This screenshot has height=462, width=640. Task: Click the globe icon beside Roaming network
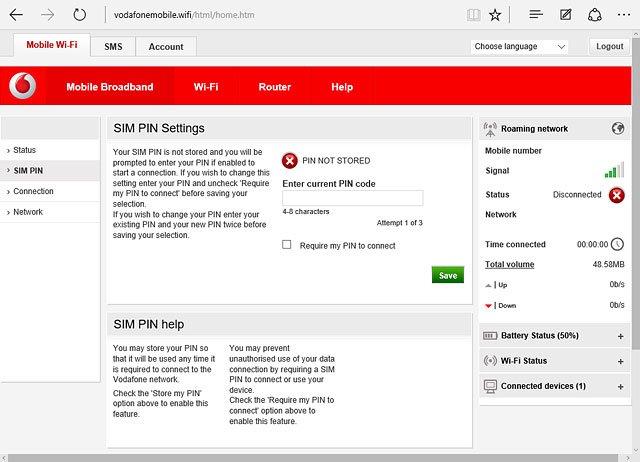tap(618, 129)
